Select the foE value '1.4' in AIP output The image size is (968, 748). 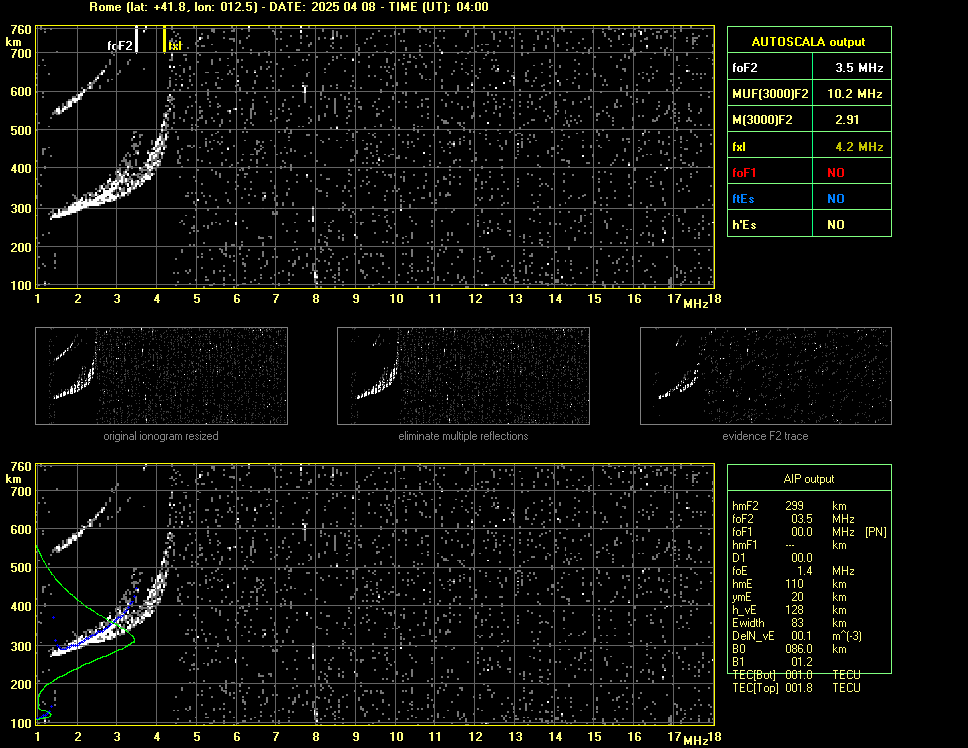click(805, 571)
